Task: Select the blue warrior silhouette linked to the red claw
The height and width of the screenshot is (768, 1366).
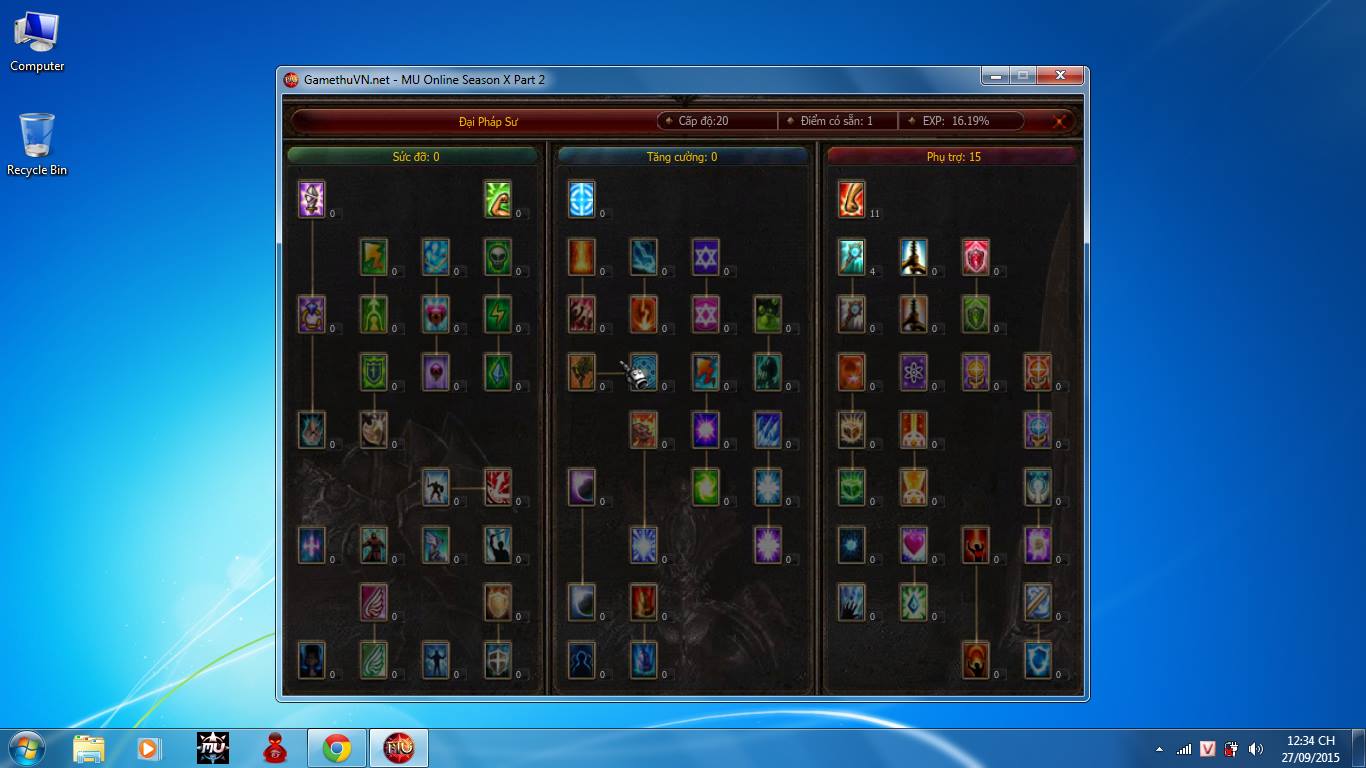Action: coord(436,487)
